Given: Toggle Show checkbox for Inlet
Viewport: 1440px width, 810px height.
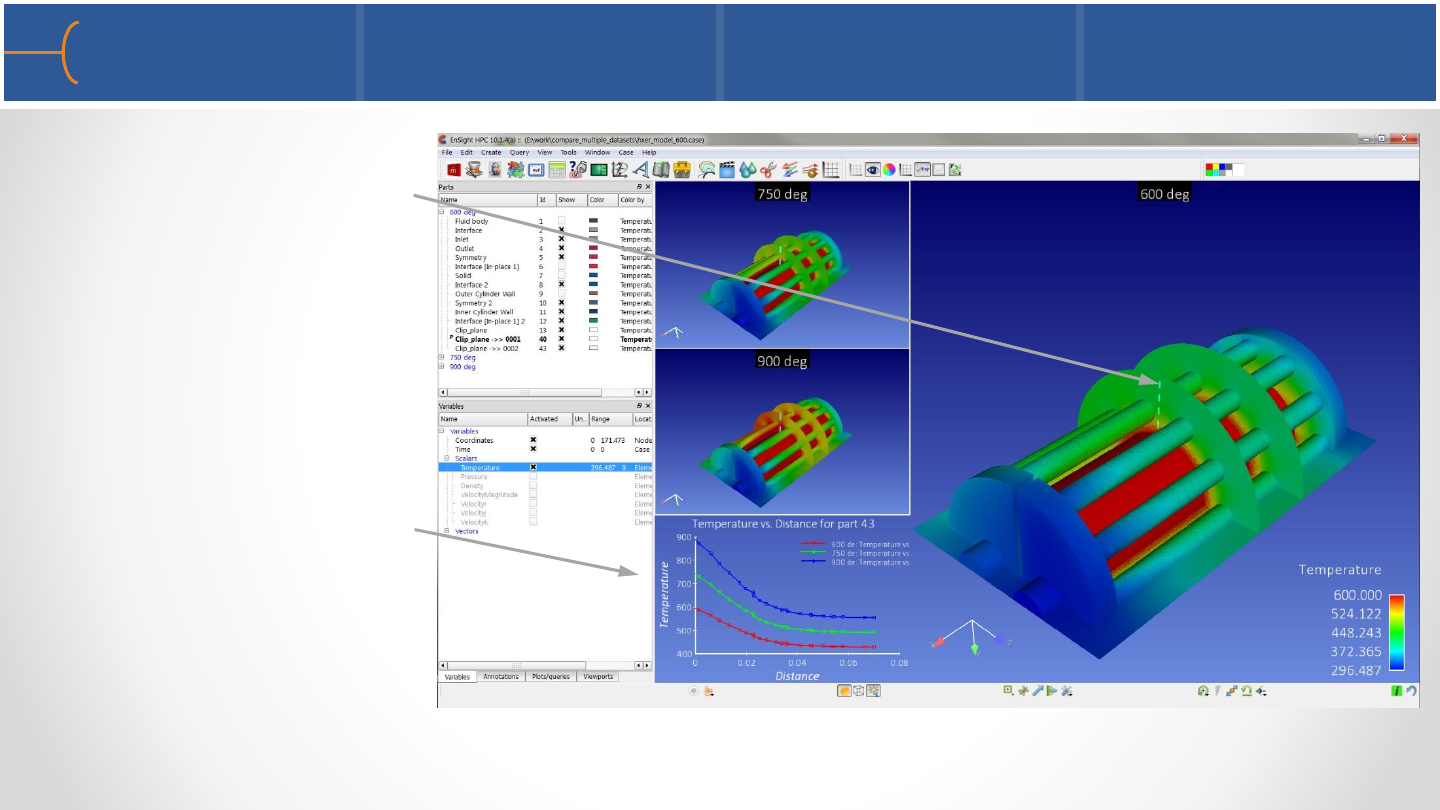Looking at the screenshot, I should click(x=561, y=239).
